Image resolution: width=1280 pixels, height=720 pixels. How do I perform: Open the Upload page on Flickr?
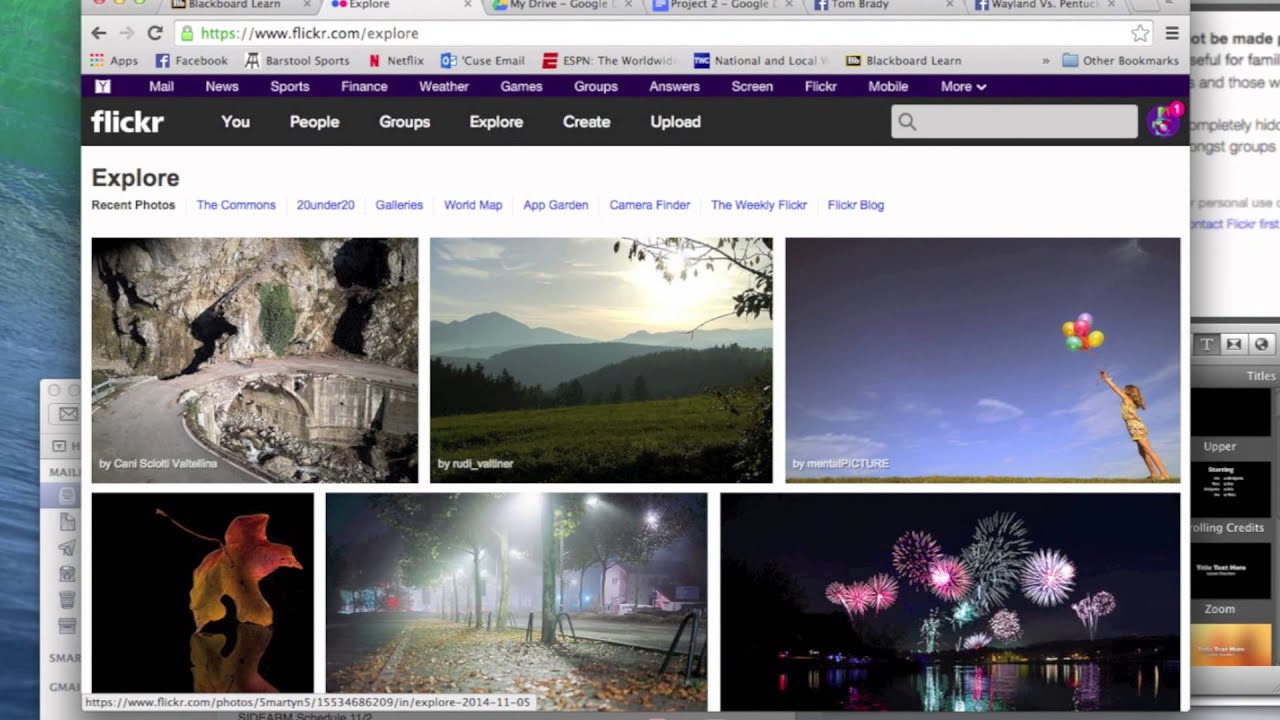coord(676,122)
